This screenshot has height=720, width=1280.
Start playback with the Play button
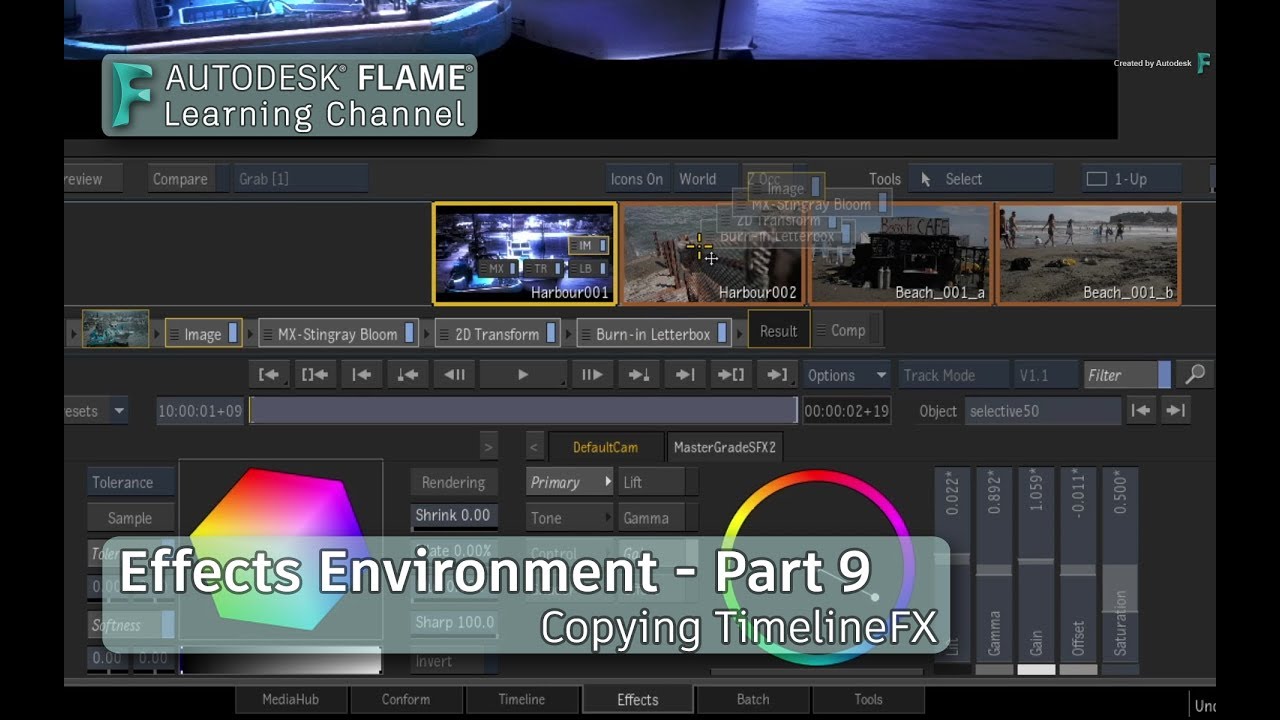coord(522,375)
